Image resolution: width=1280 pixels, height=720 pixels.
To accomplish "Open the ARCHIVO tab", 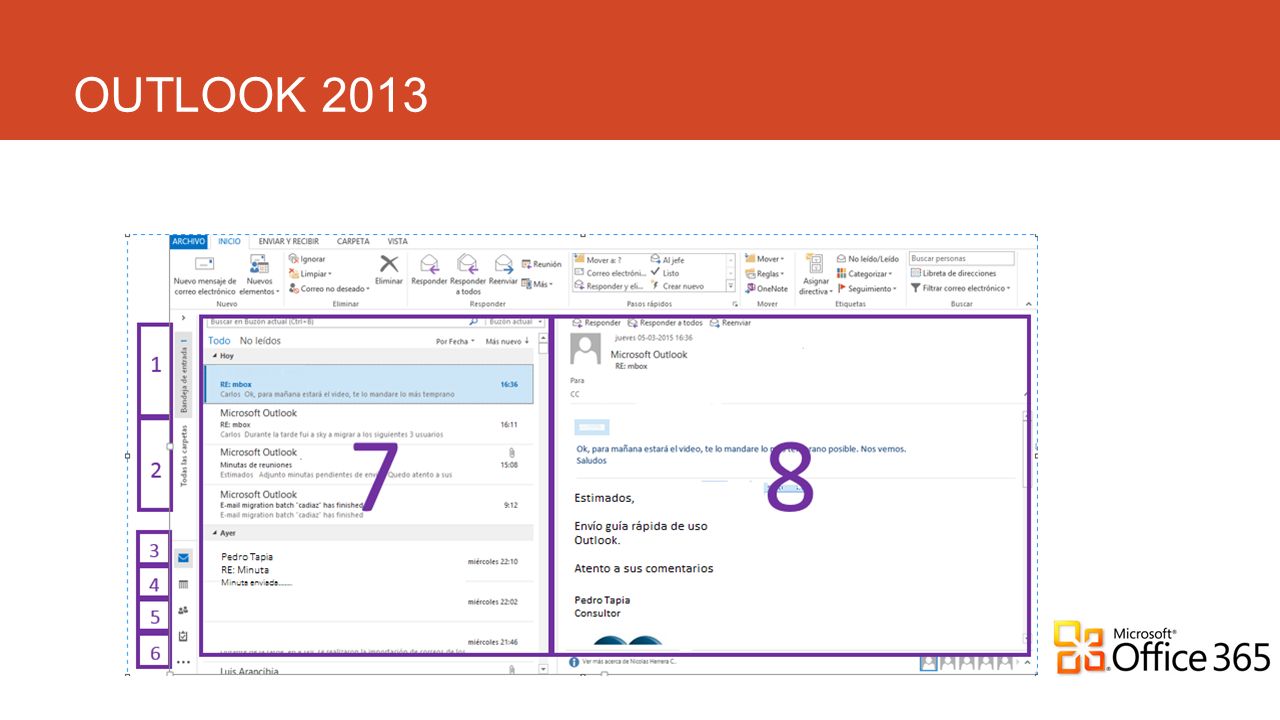I will [188, 241].
